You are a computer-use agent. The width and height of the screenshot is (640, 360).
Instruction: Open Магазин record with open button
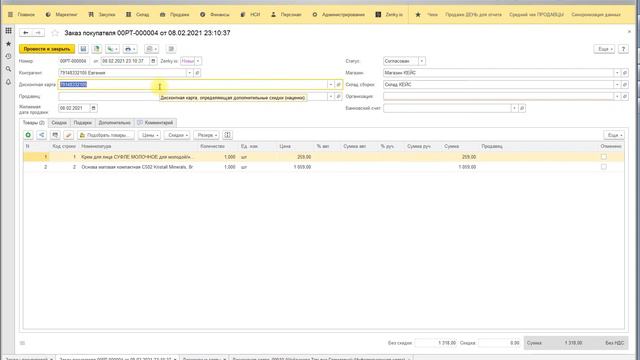pyautogui.click(x=624, y=73)
